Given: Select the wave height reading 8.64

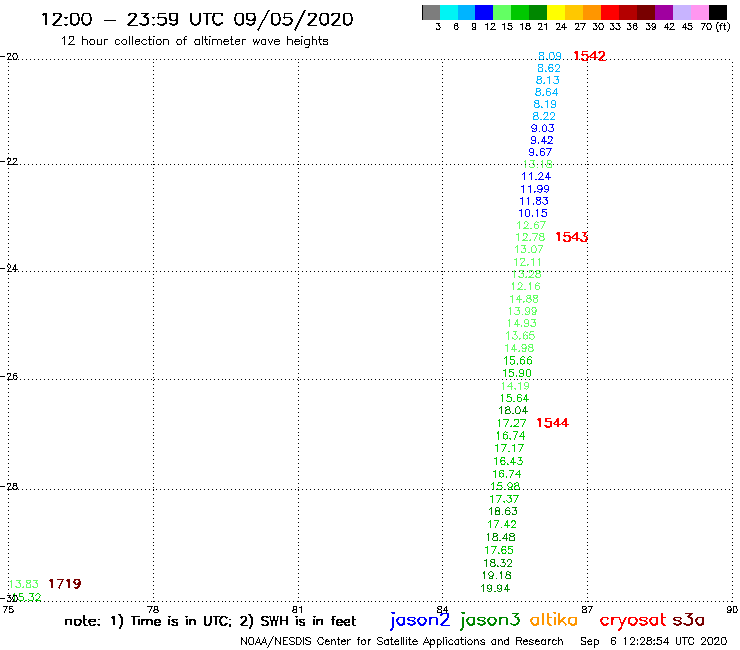Looking at the screenshot, I should point(547,92).
